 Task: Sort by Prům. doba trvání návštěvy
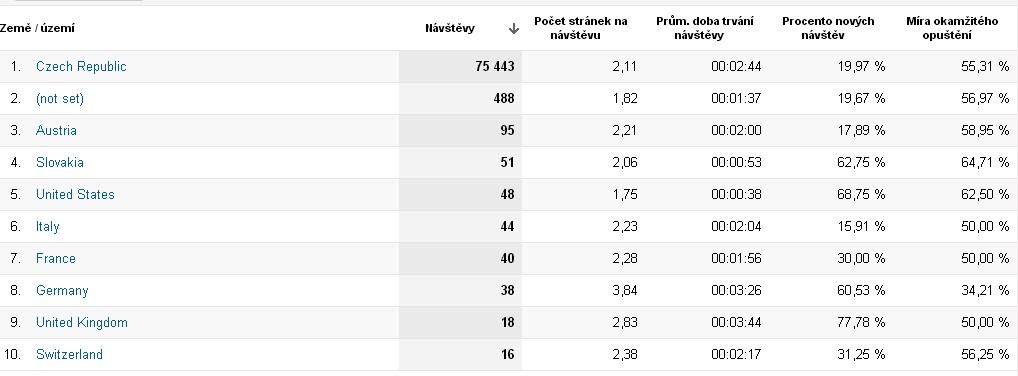point(704,29)
